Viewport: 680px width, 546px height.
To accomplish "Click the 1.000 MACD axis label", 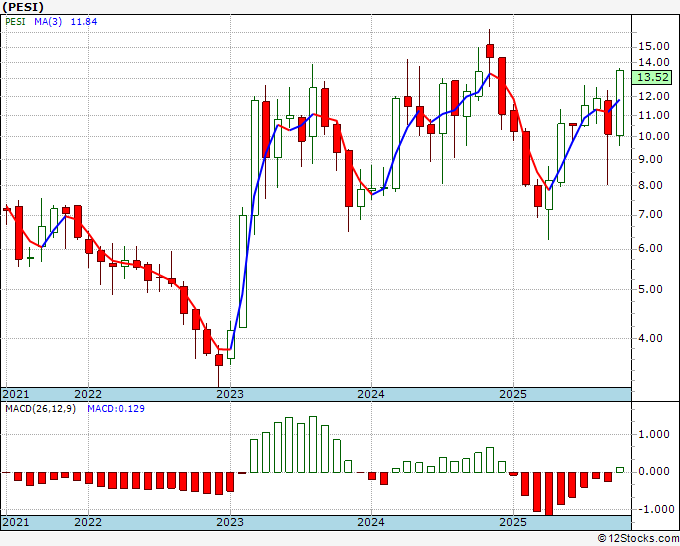I will (653, 434).
